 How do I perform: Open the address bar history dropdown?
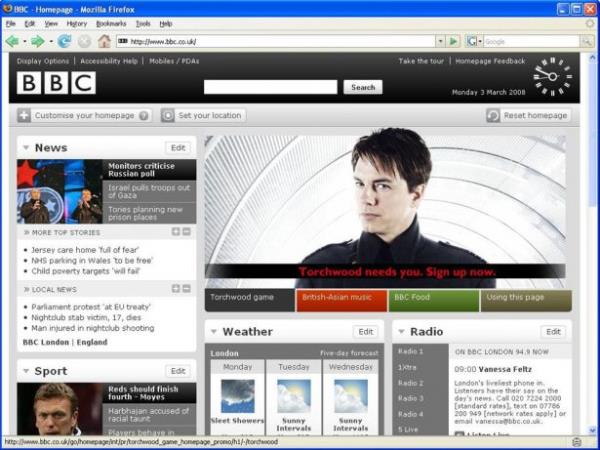[440, 41]
